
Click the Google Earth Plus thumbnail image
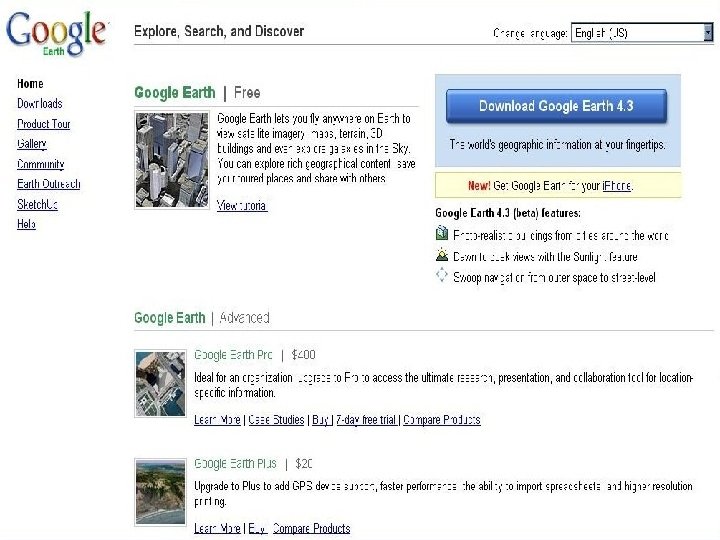click(x=160, y=491)
